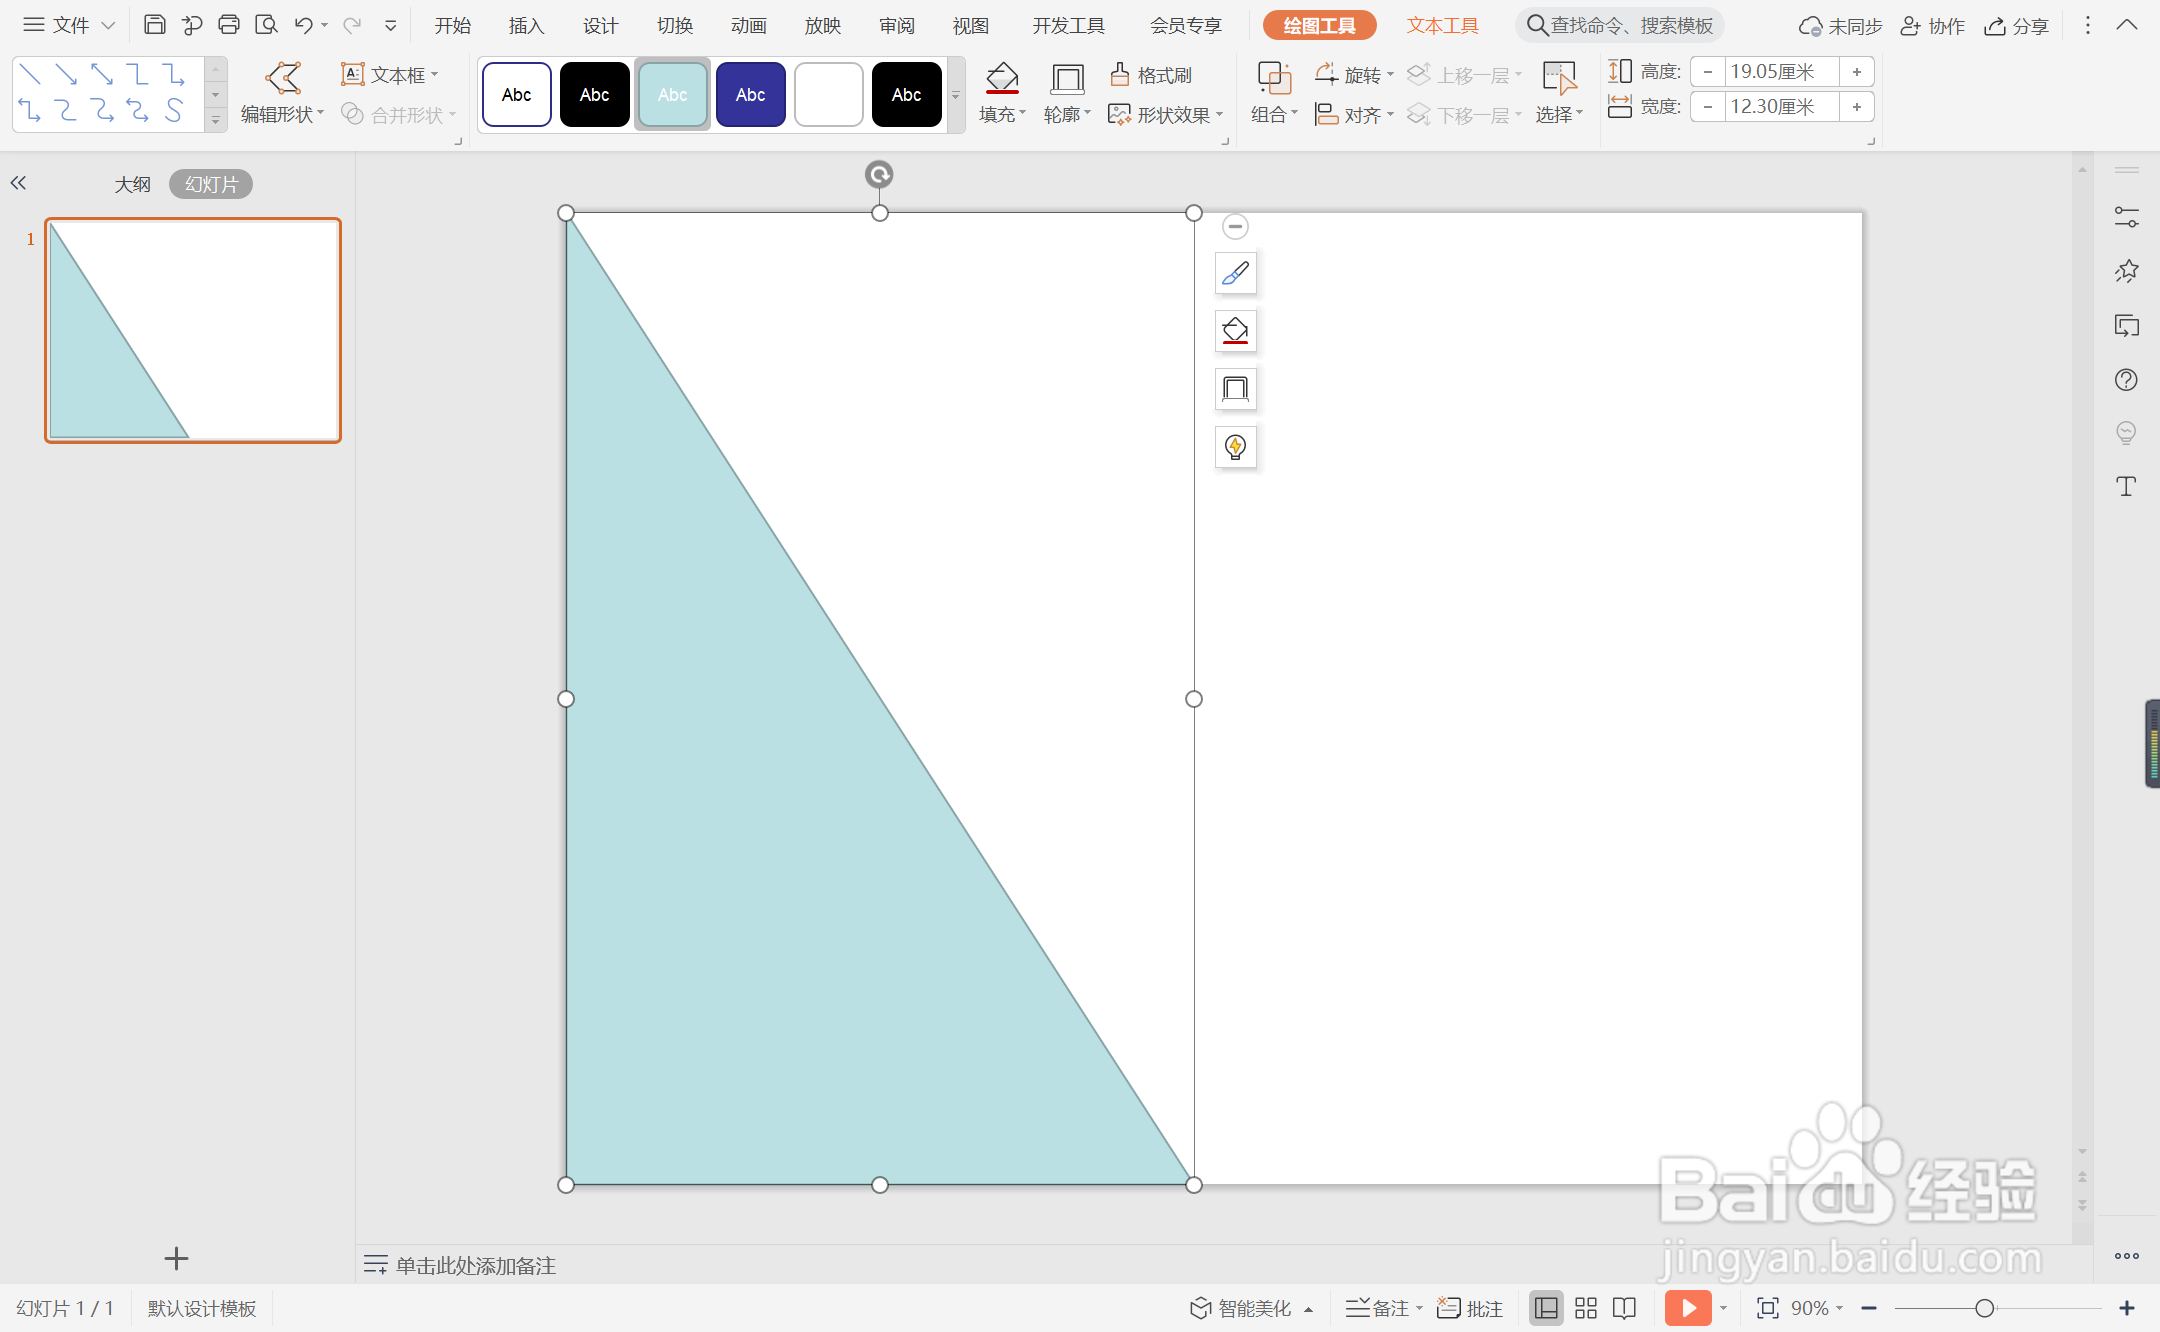Click the floating shape fill bucket icon
This screenshot has height=1332, width=2160.
(1235, 331)
